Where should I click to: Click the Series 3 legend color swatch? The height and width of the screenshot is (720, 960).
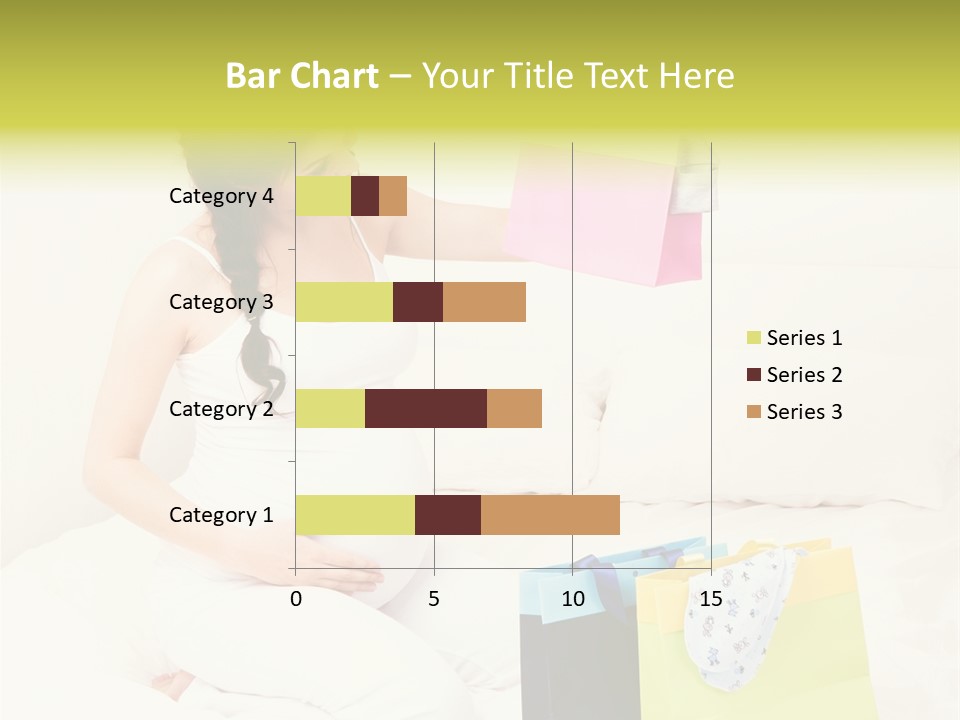pos(753,412)
